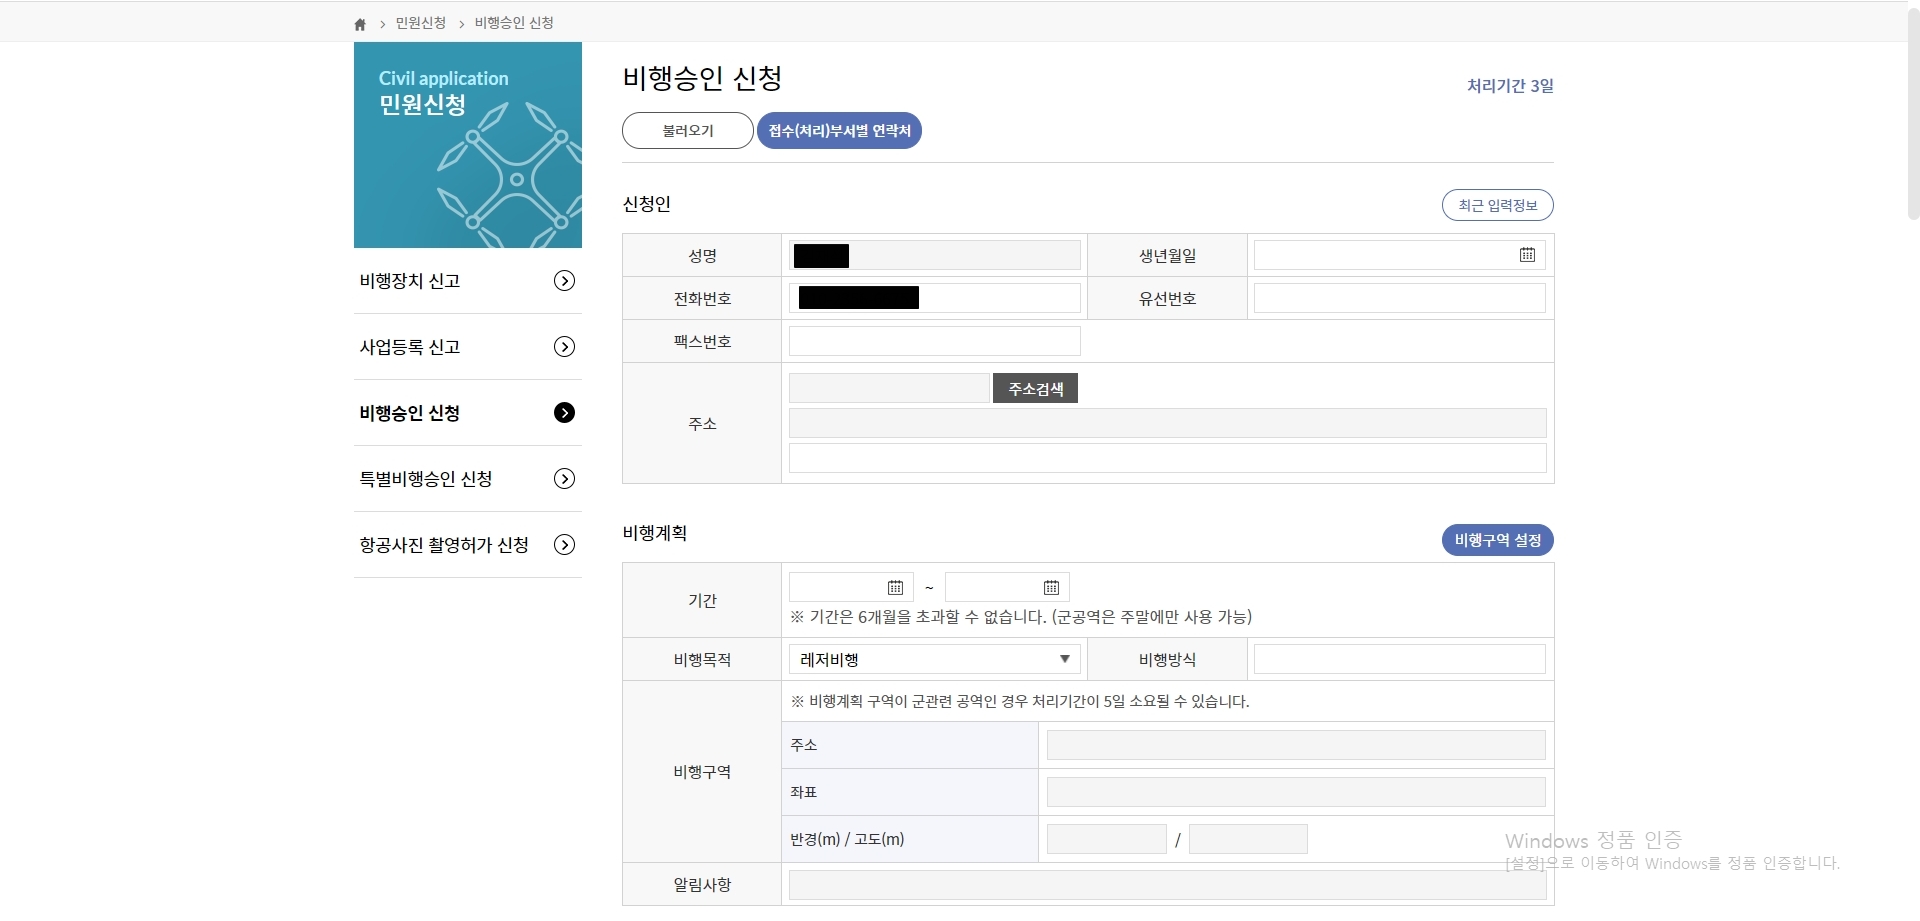Click the 불러오기 button
1920x921 pixels.
pos(688,131)
